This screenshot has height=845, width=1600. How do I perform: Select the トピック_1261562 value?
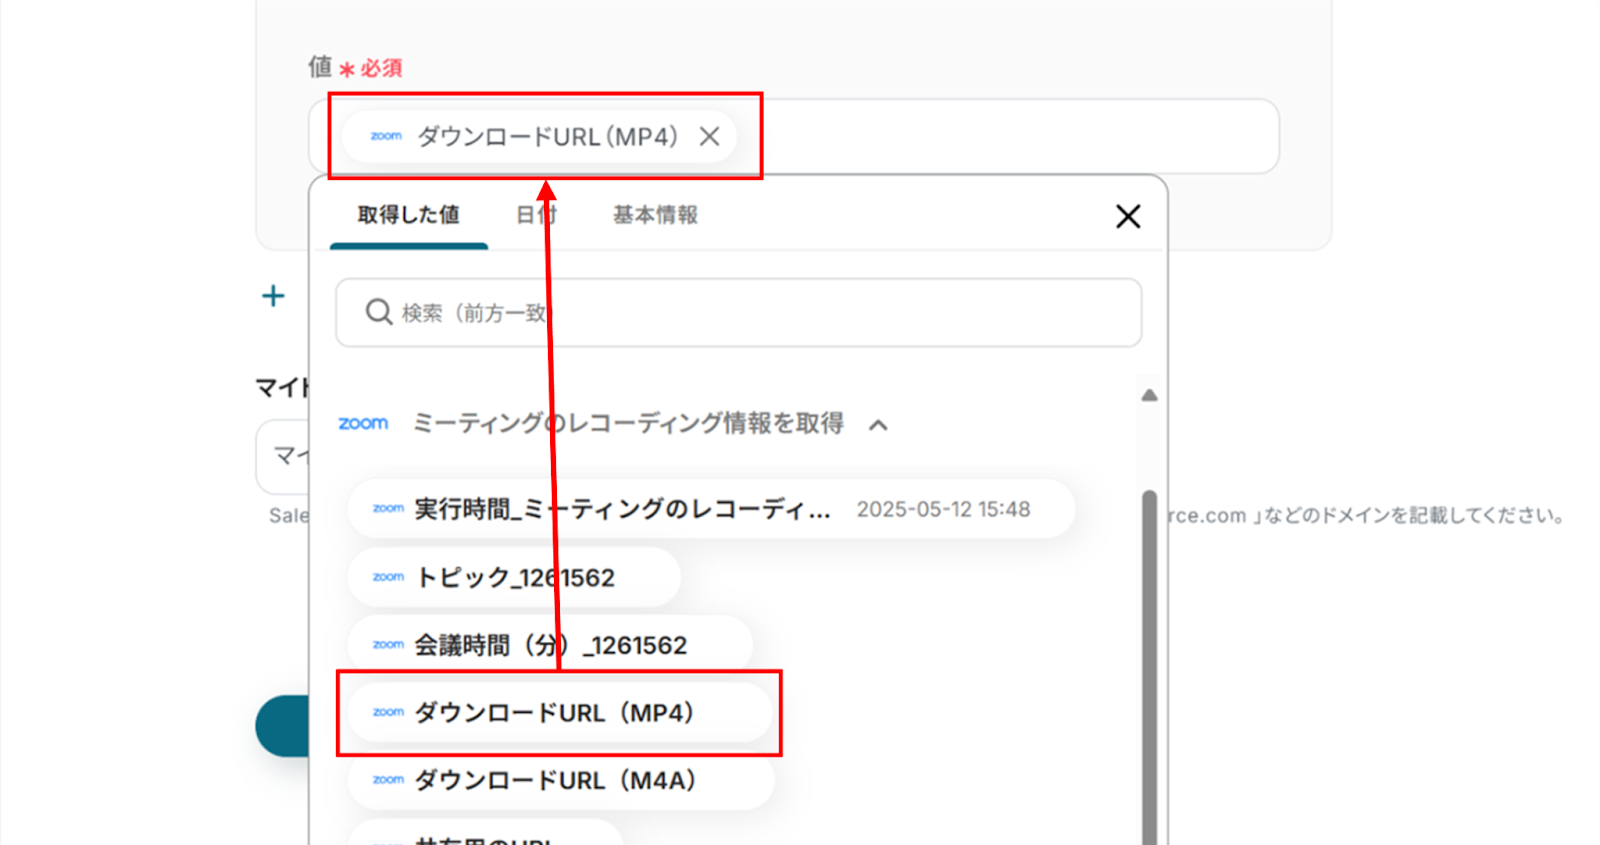[514, 577]
